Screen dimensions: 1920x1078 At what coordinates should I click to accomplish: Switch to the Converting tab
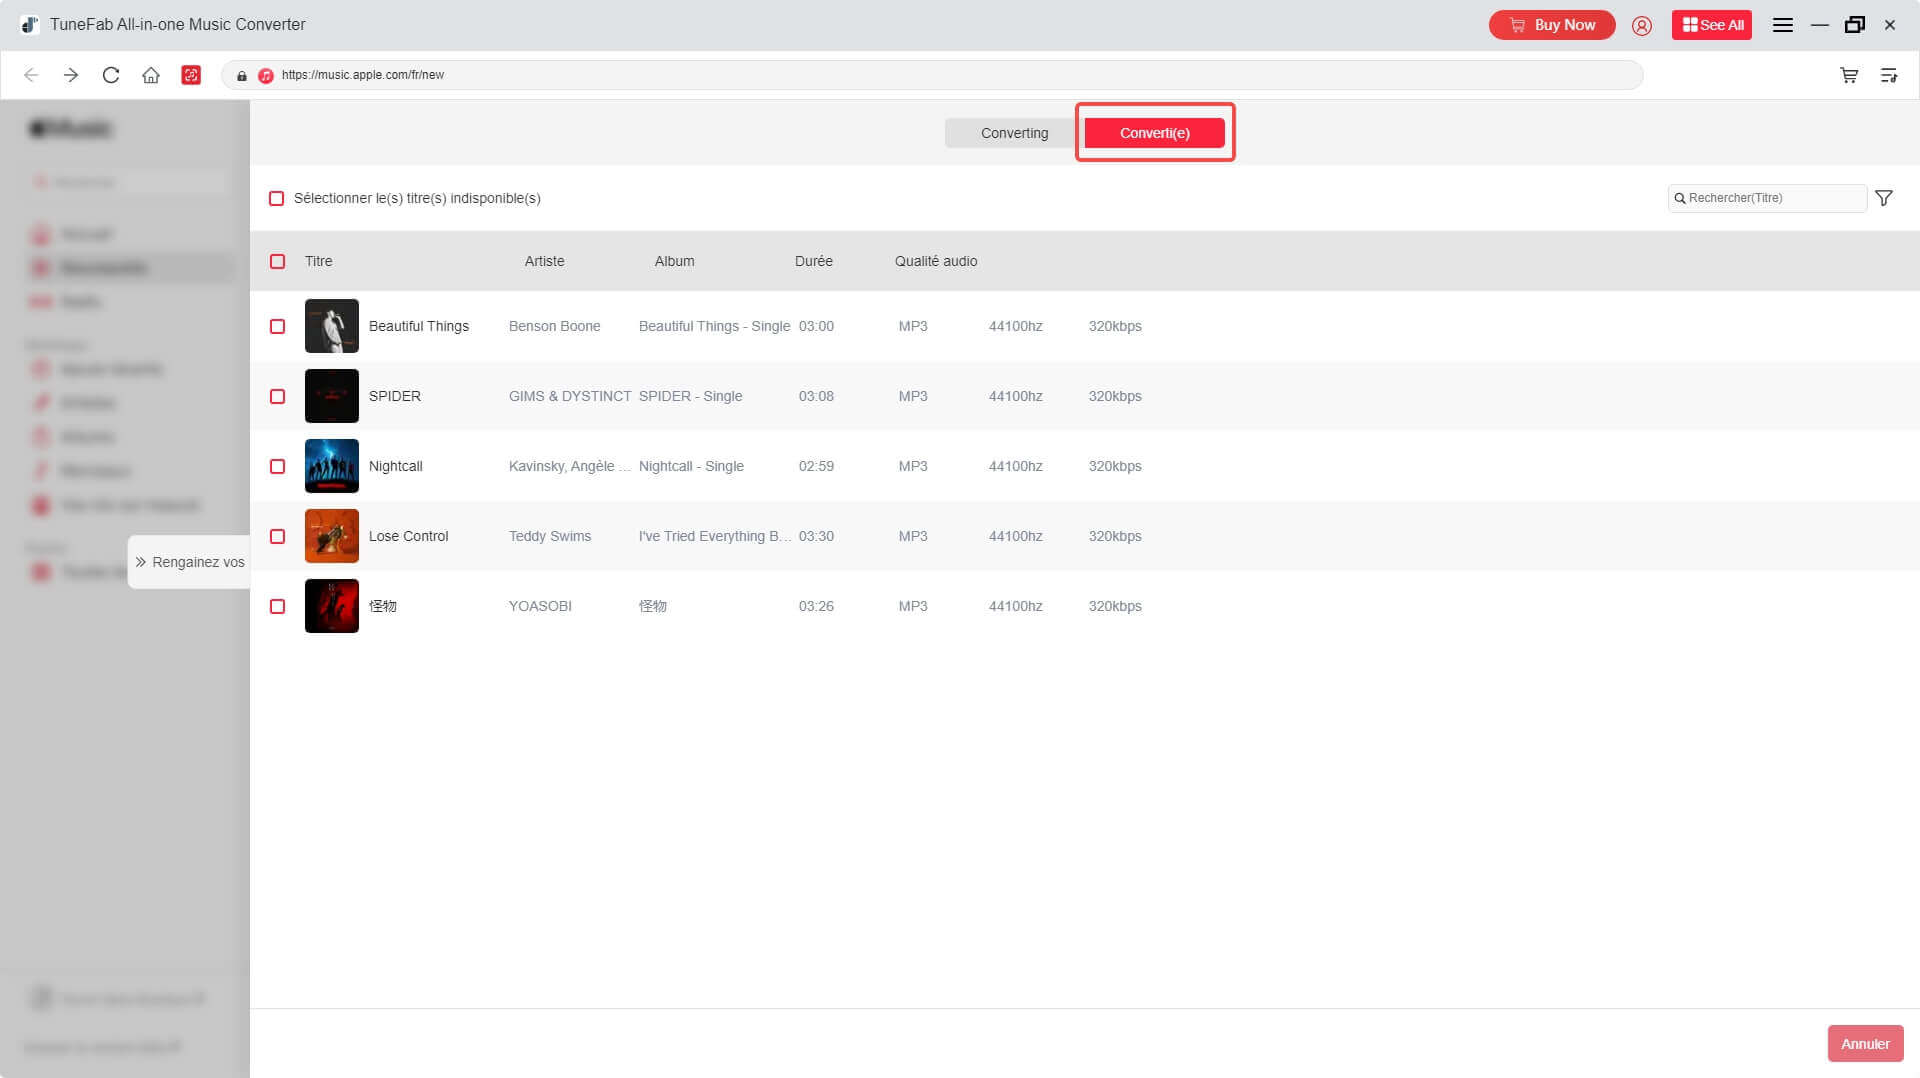coord(1014,133)
